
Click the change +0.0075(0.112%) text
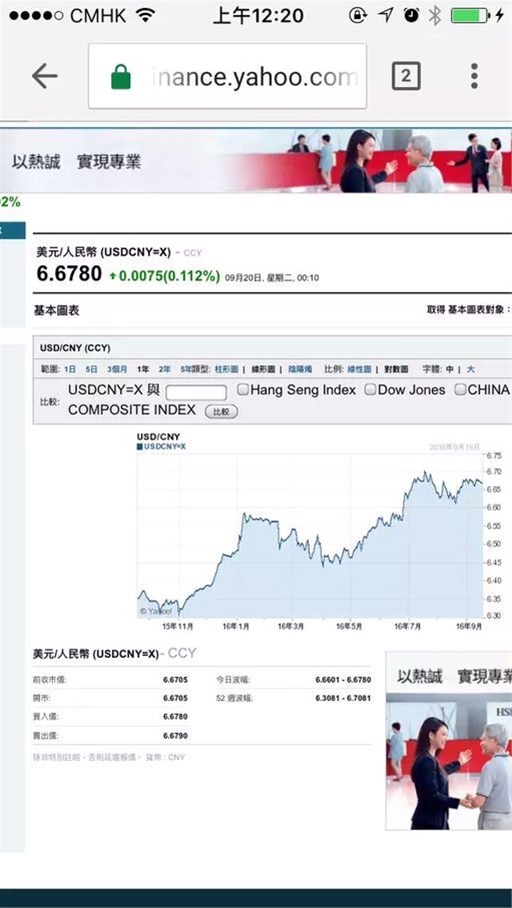(164, 276)
